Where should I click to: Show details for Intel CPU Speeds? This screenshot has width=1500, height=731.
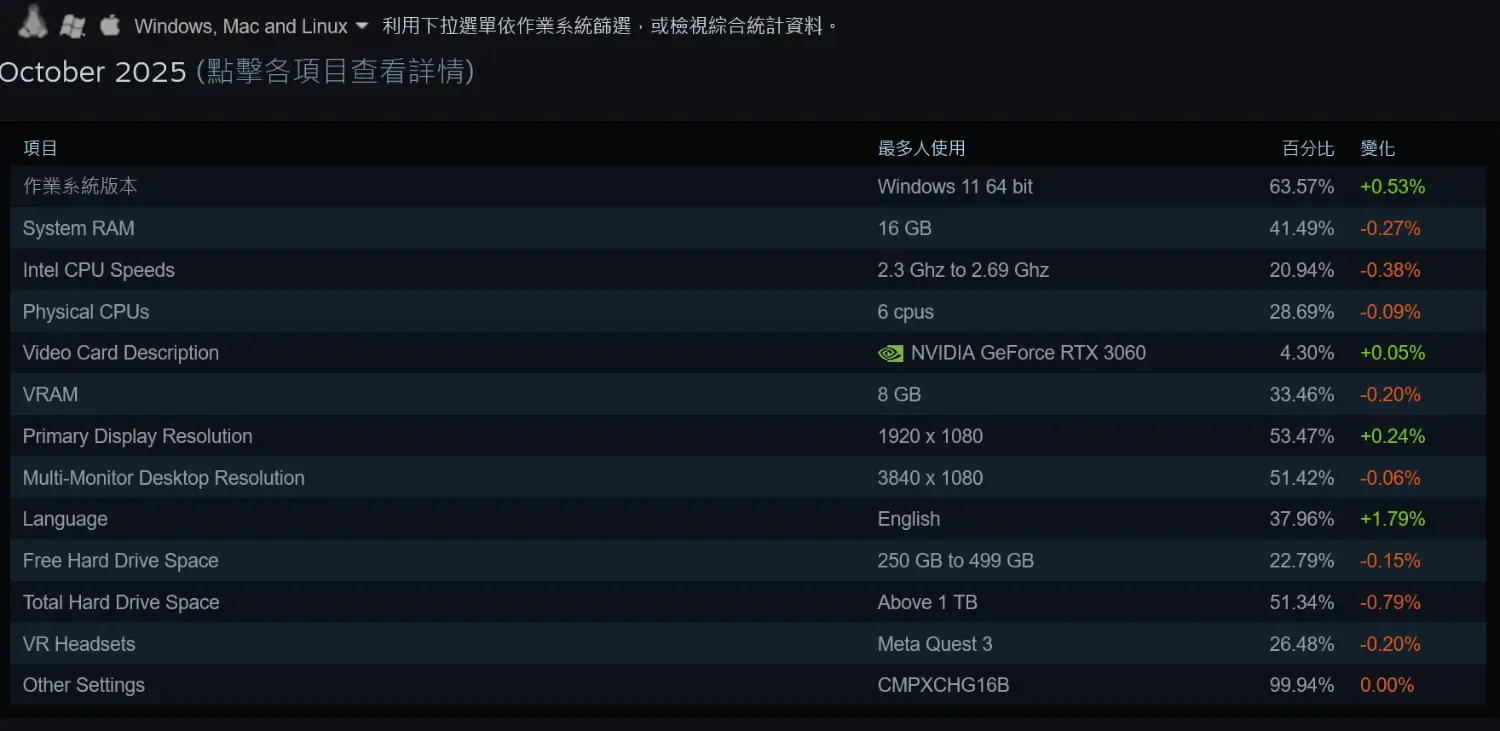(98, 271)
